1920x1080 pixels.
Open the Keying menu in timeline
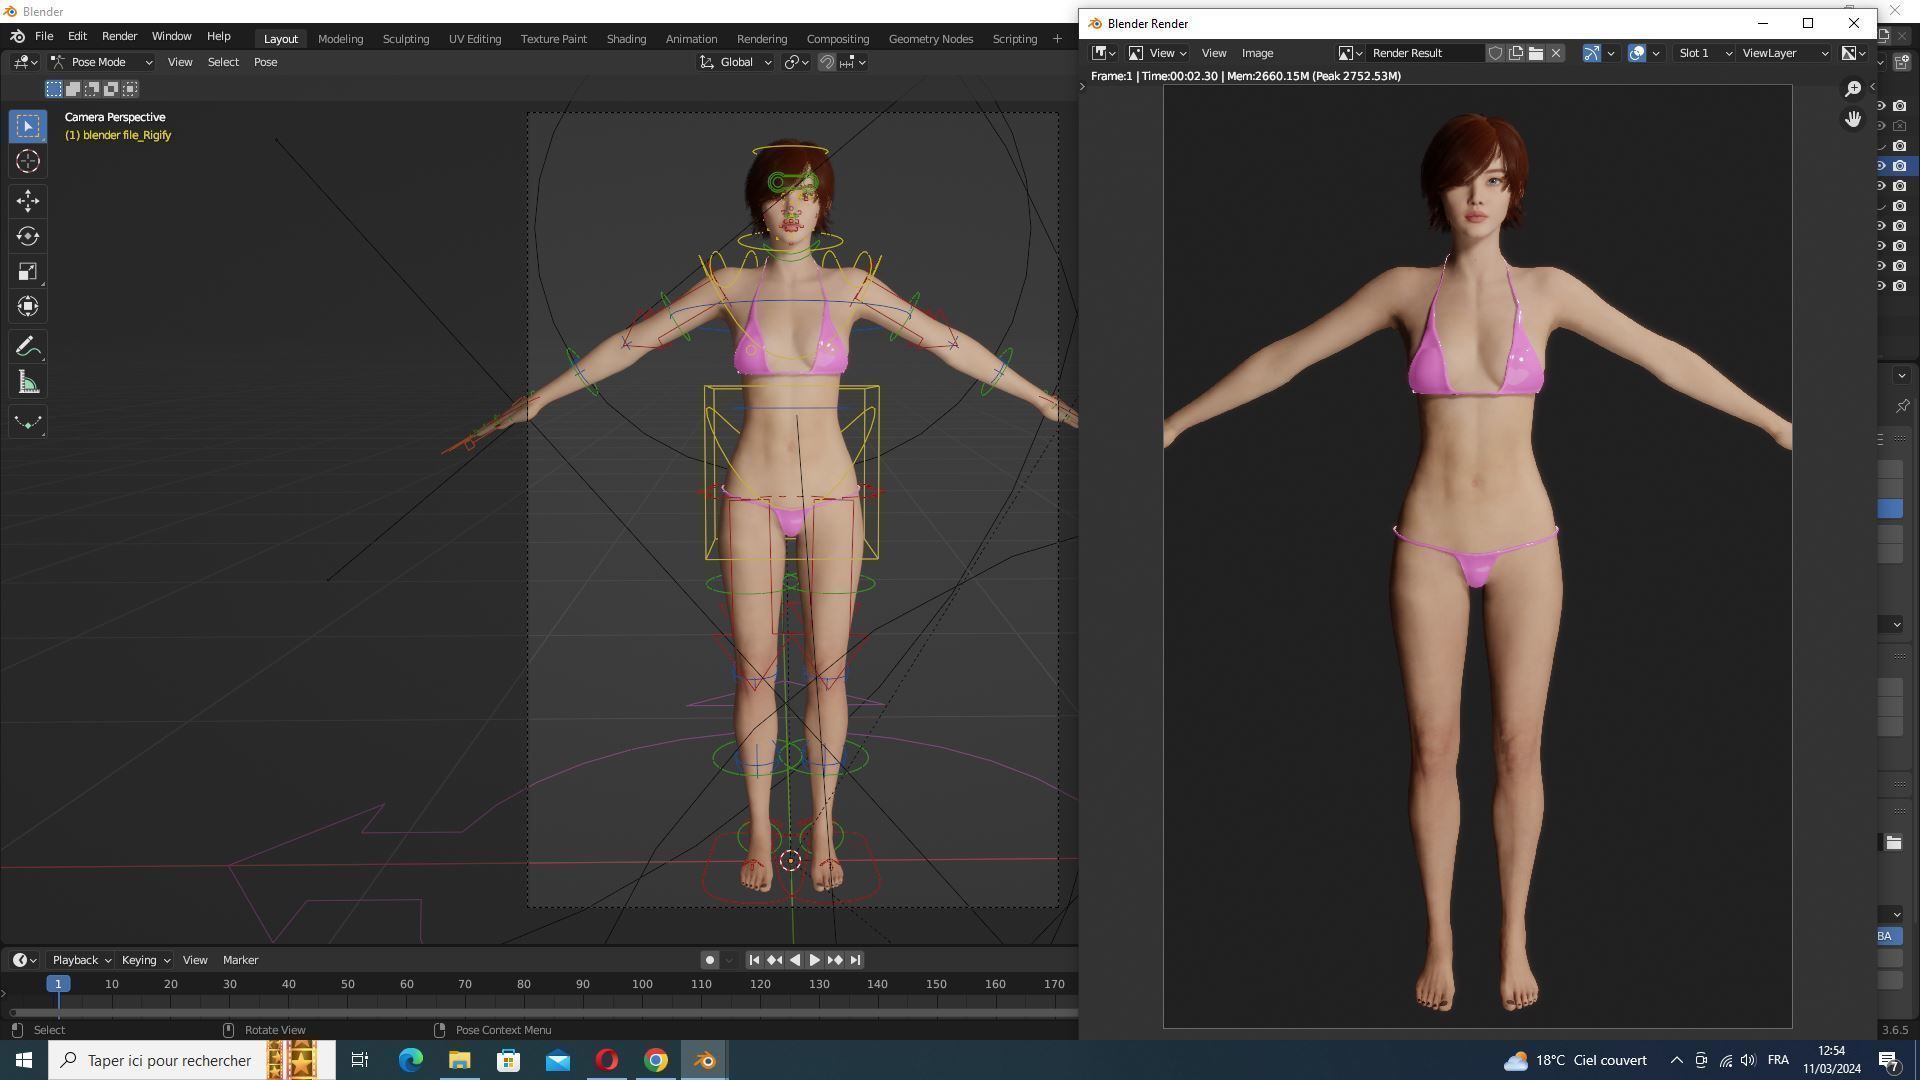click(x=145, y=960)
